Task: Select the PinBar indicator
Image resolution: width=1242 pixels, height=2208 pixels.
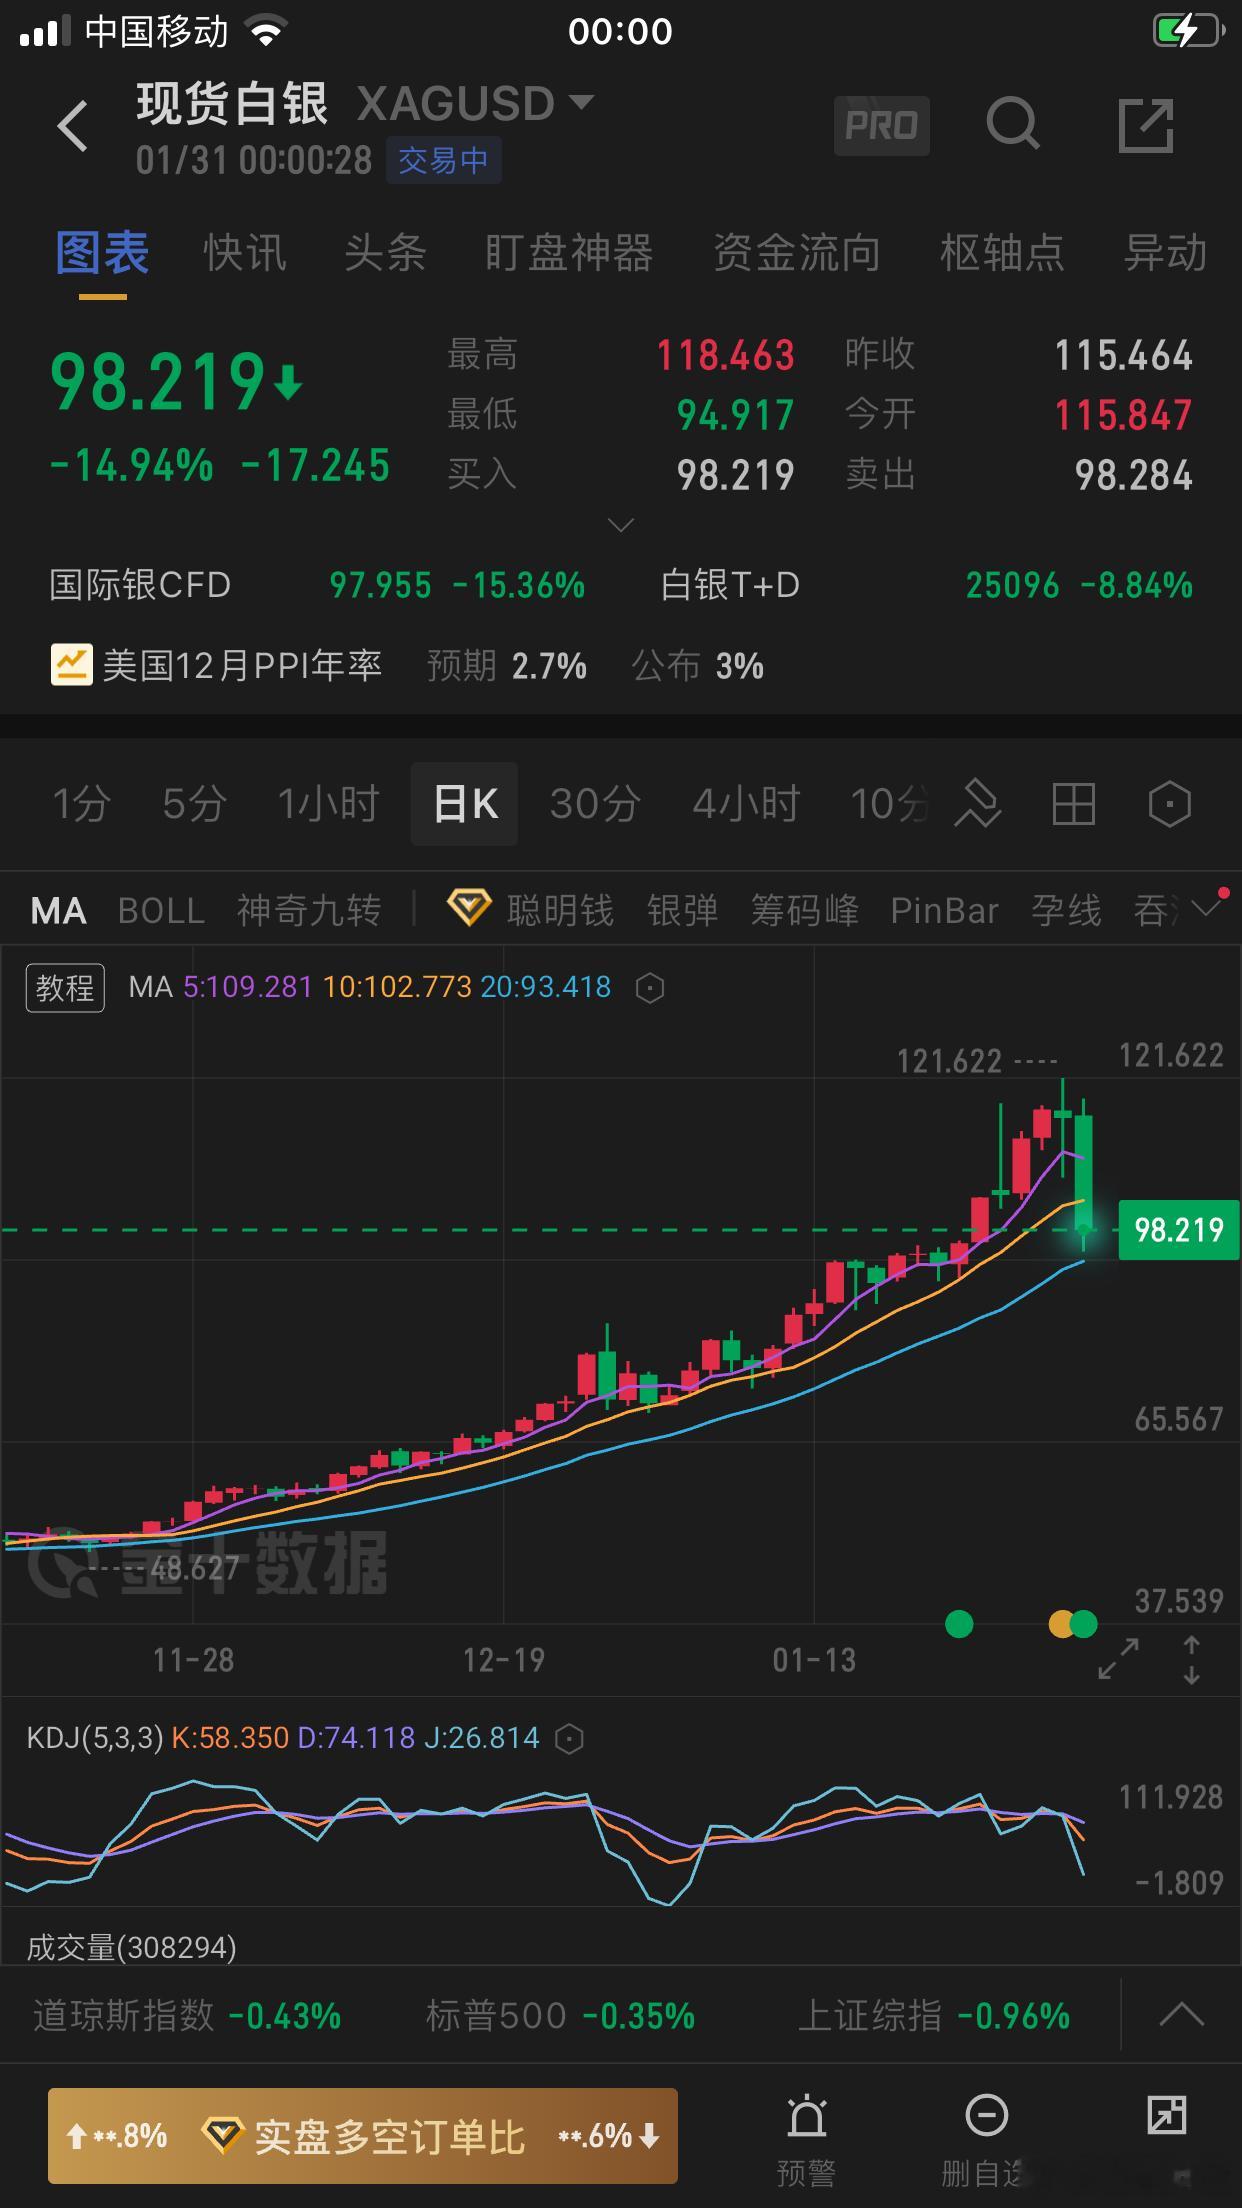Action: click(945, 910)
